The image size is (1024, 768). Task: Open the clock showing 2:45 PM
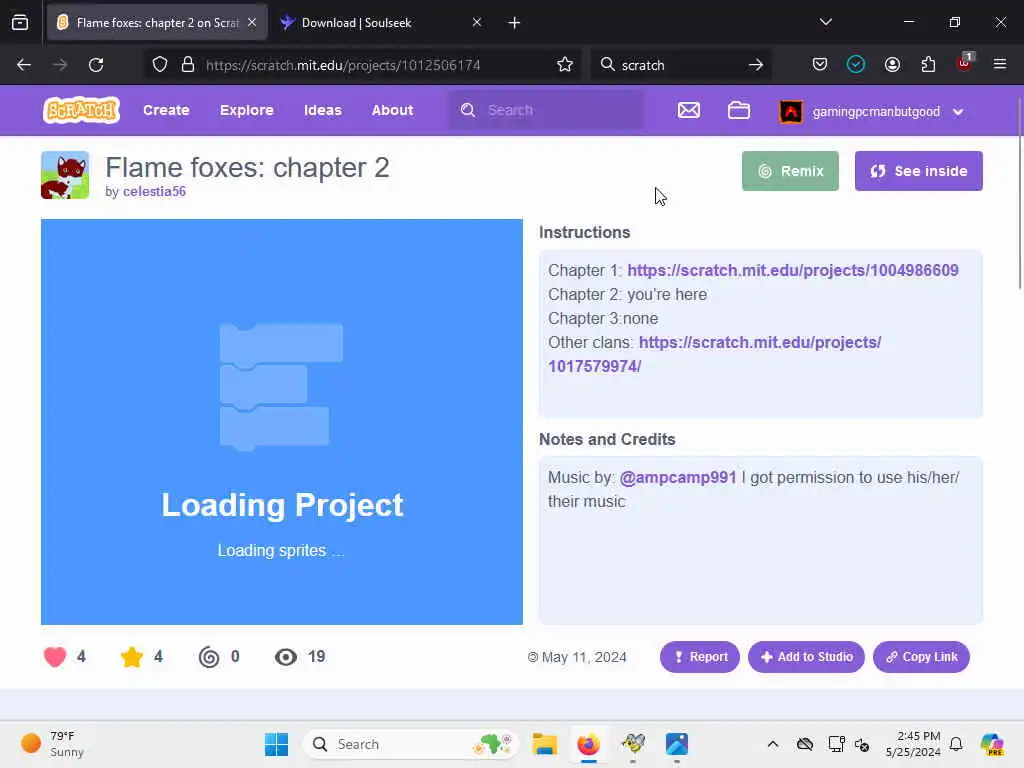913,744
